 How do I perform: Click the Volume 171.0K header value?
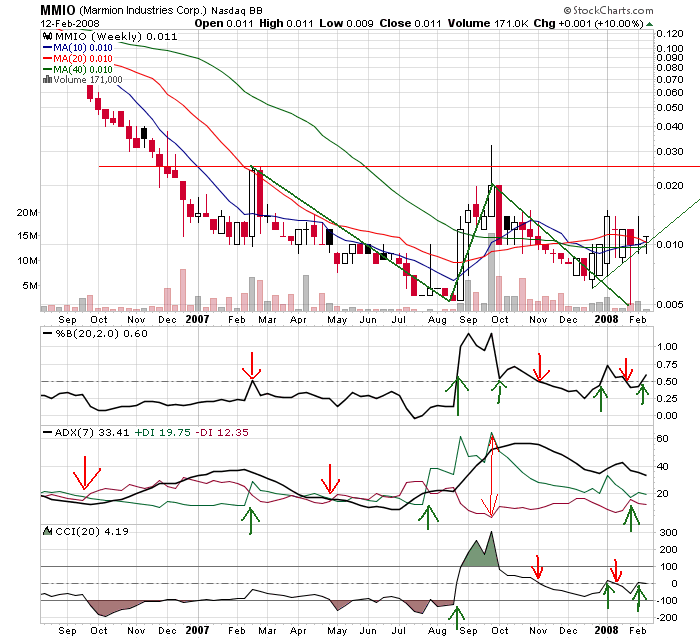[488, 23]
